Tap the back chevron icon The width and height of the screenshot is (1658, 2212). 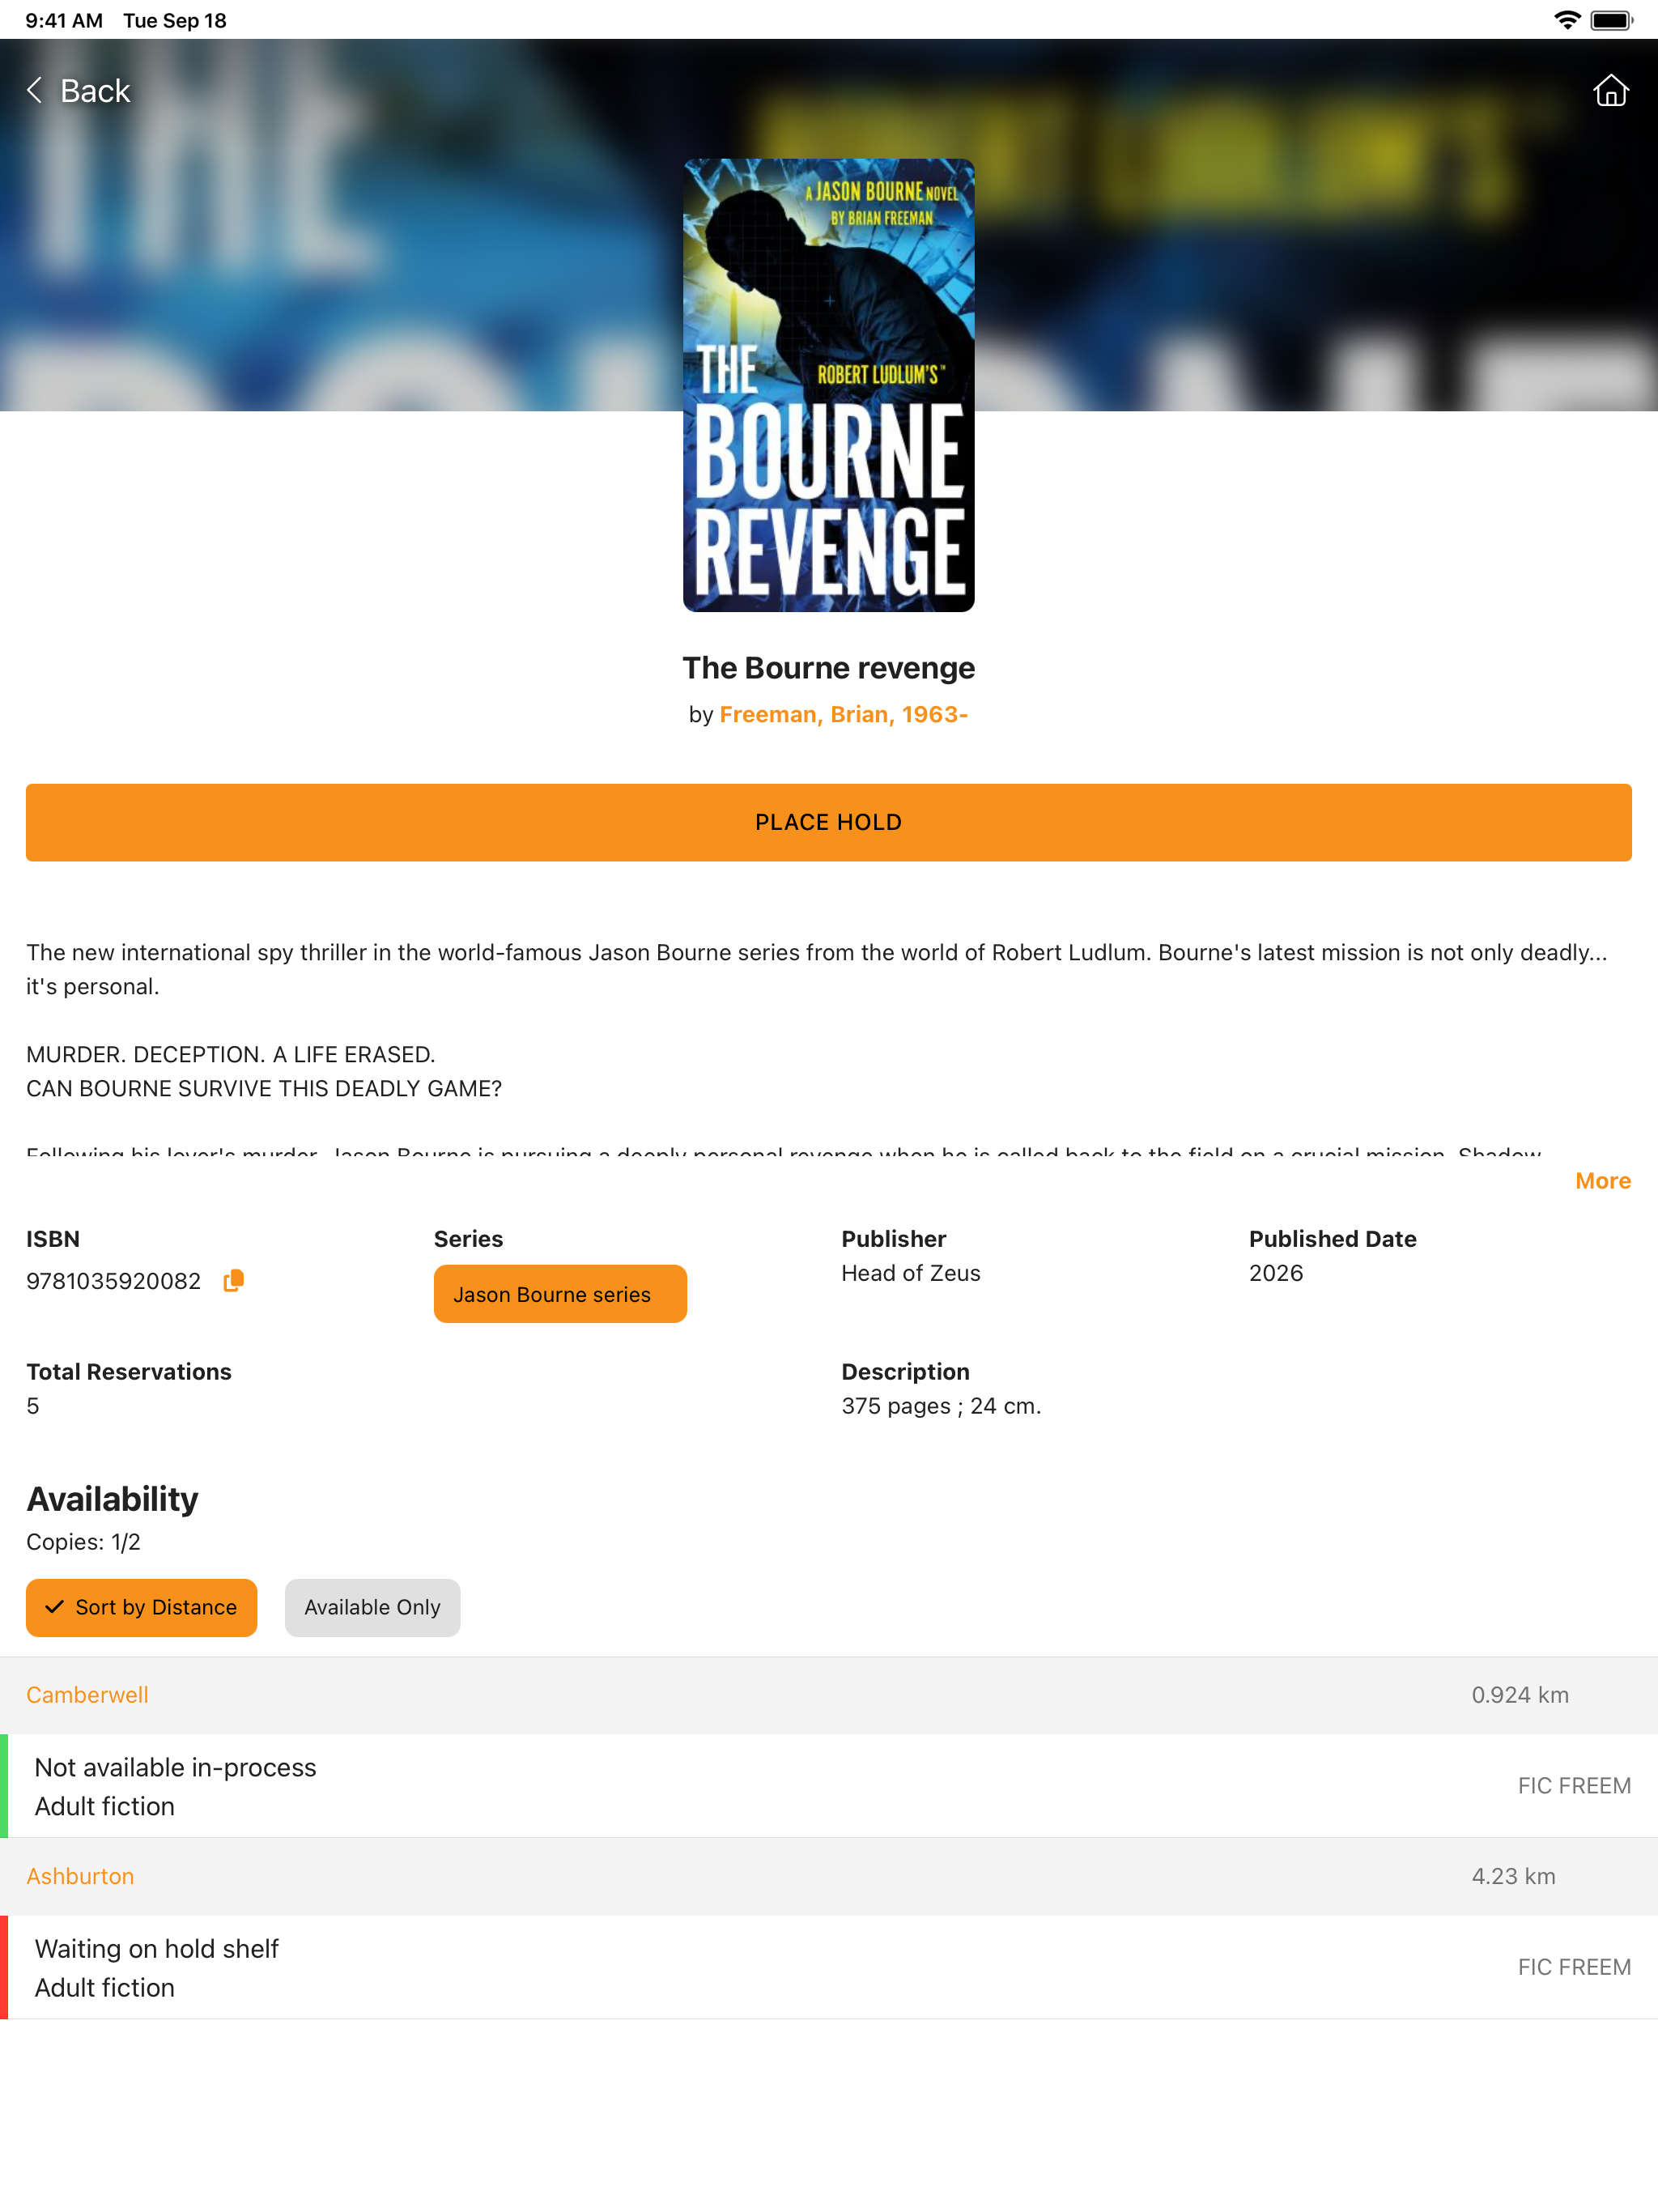tap(35, 91)
